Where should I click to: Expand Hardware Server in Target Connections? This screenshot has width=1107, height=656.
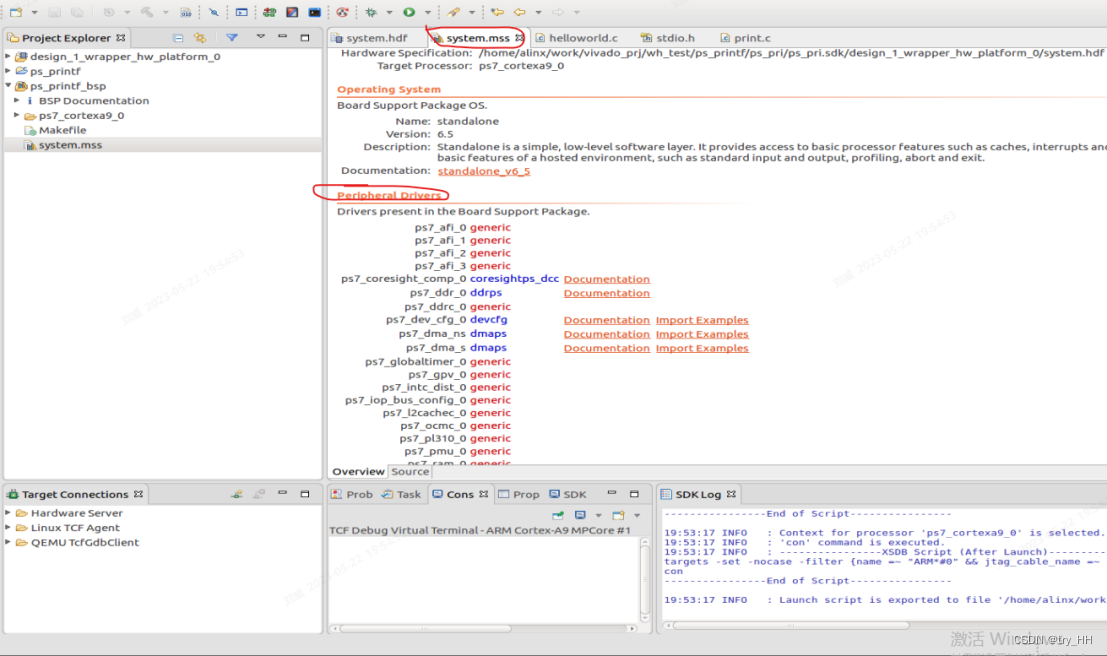click(x=8, y=513)
